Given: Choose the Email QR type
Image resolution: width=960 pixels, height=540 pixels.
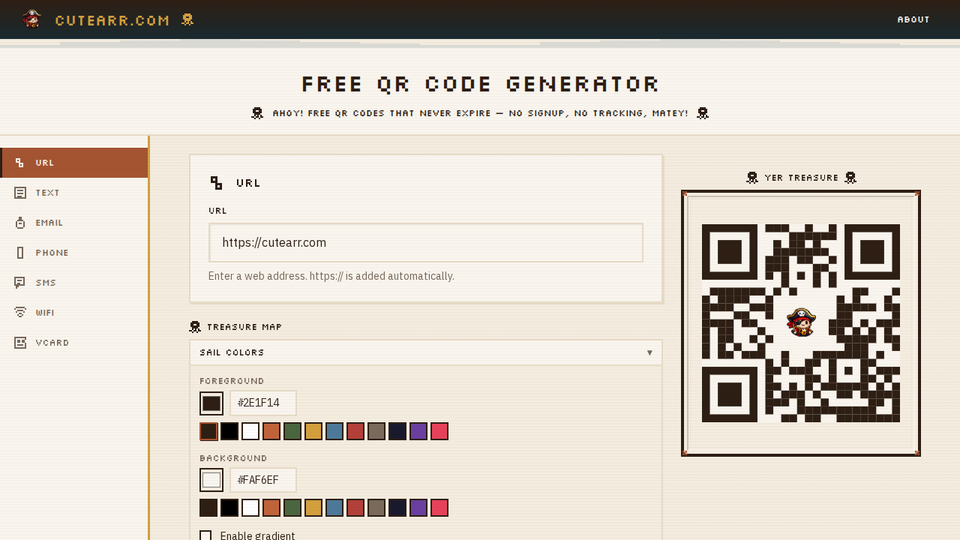Looking at the screenshot, I should click(74, 223).
